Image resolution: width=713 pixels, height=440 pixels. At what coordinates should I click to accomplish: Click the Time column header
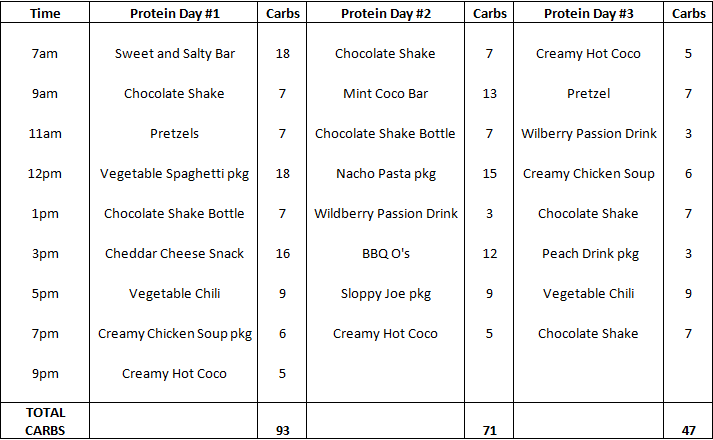[44, 13]
